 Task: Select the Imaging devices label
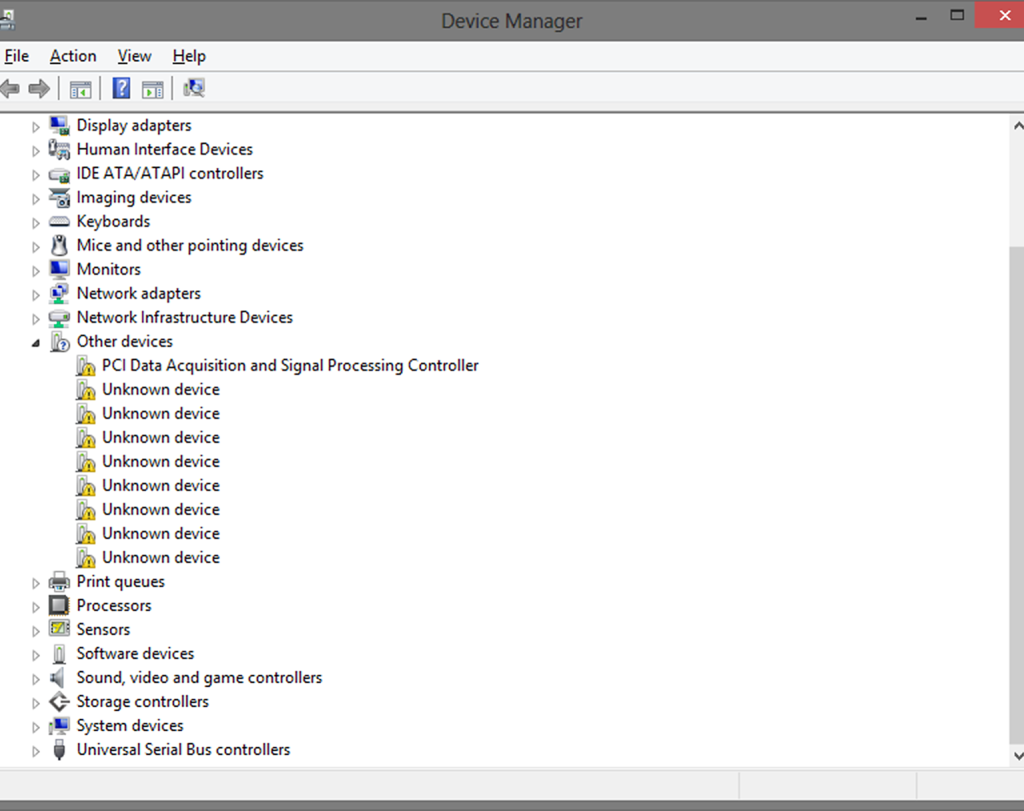[x=134, y=197]
